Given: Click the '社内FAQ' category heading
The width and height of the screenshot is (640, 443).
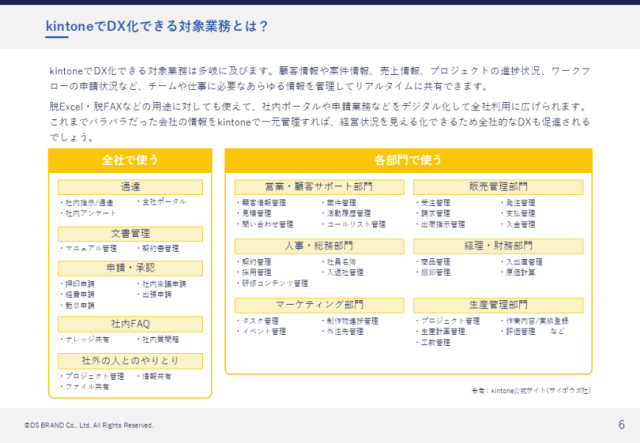Looking at the screenshot, I should (130, 324).
